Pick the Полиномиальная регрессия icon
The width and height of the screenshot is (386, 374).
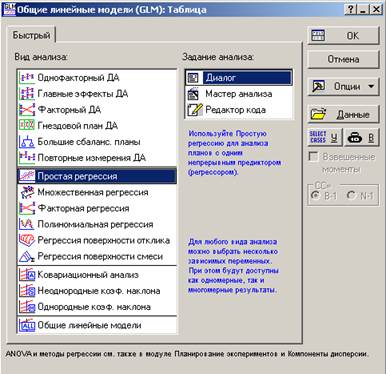click(27, 224)
